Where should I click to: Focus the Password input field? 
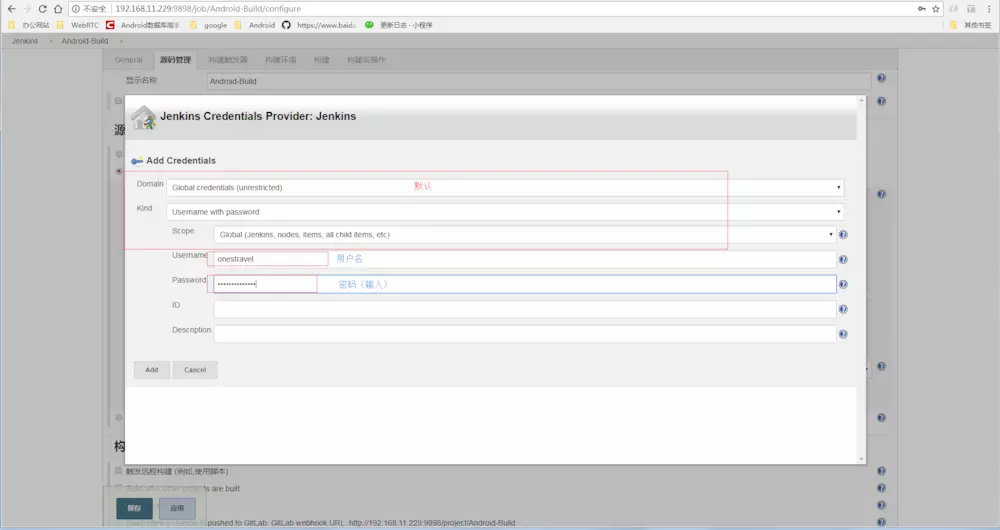point(525,284)
